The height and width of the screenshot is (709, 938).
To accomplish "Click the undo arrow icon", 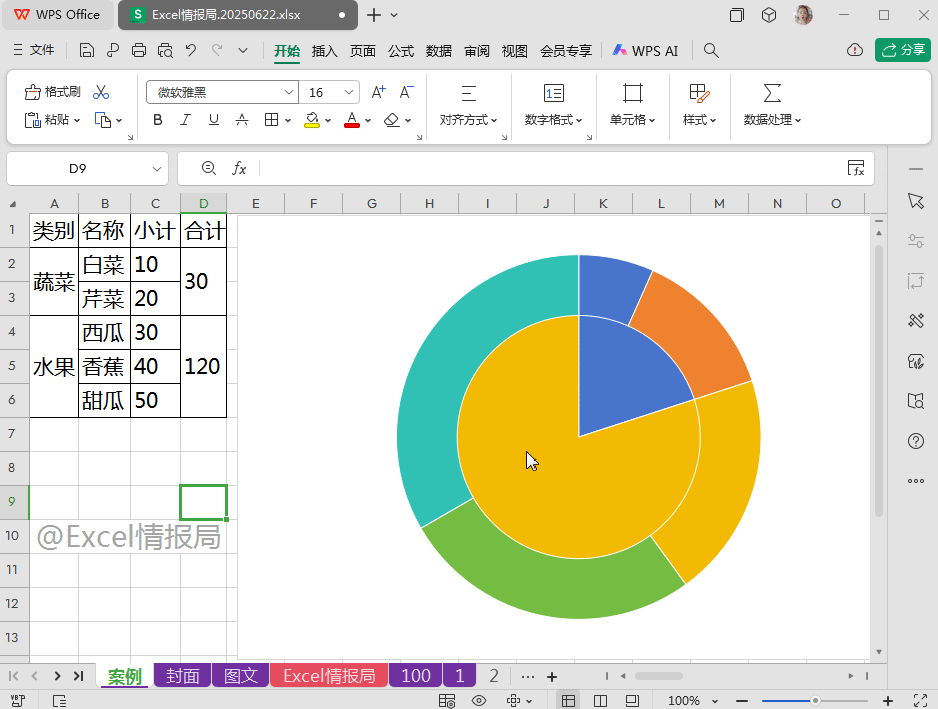I will click(191, 50).
